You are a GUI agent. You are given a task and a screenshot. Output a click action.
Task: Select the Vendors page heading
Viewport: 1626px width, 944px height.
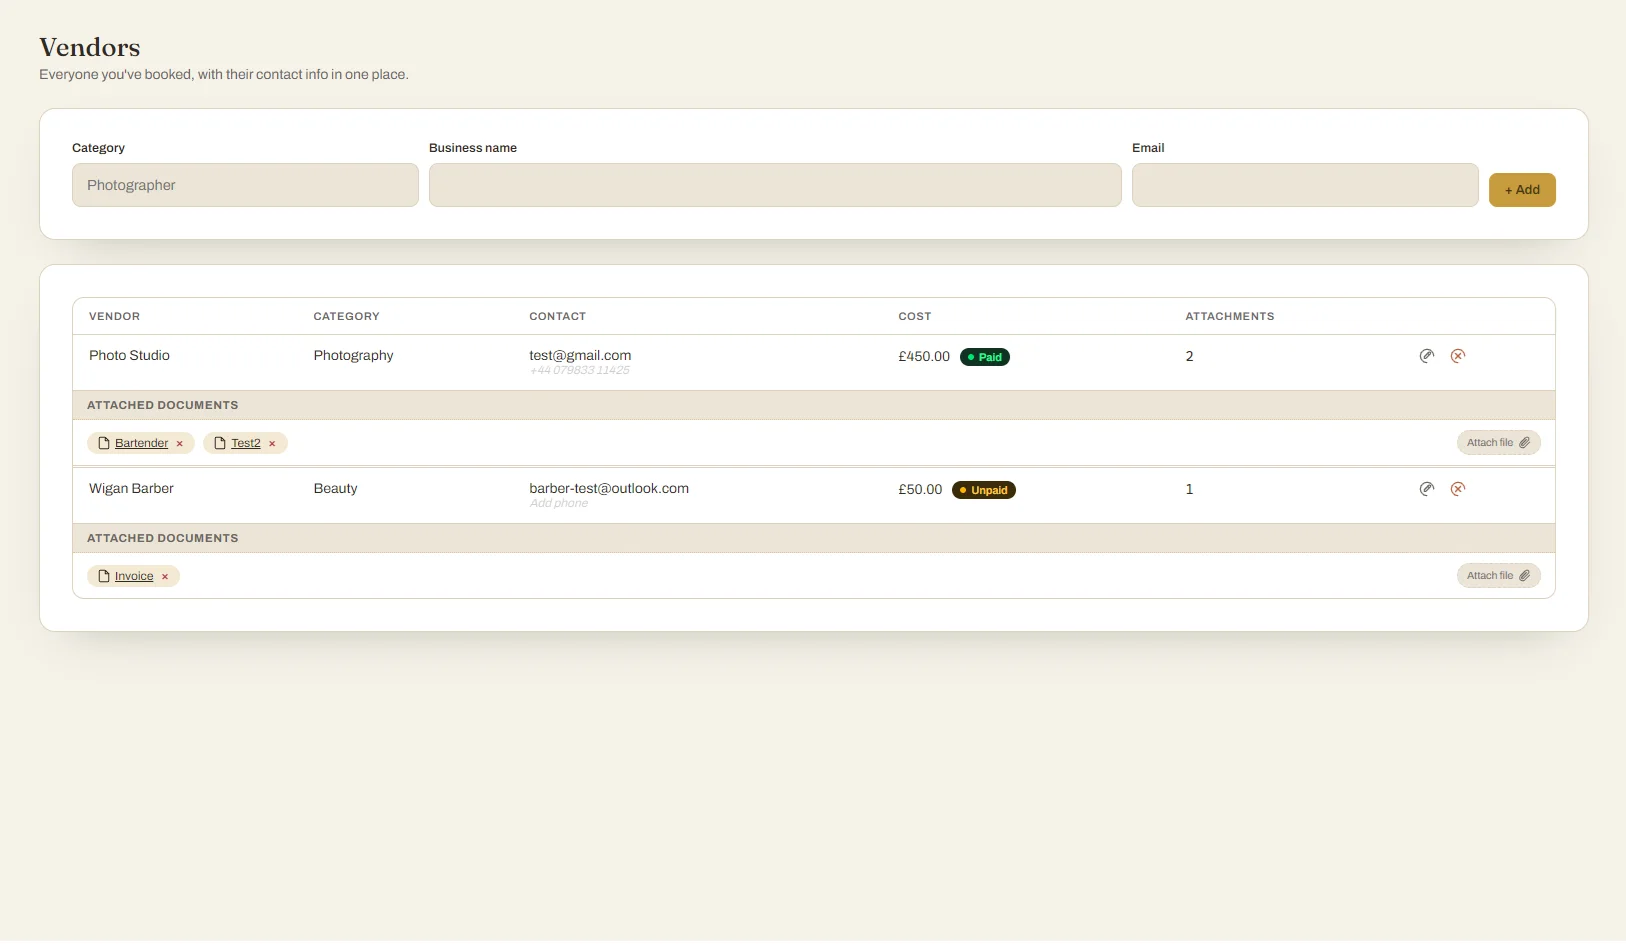click(90, 47)
